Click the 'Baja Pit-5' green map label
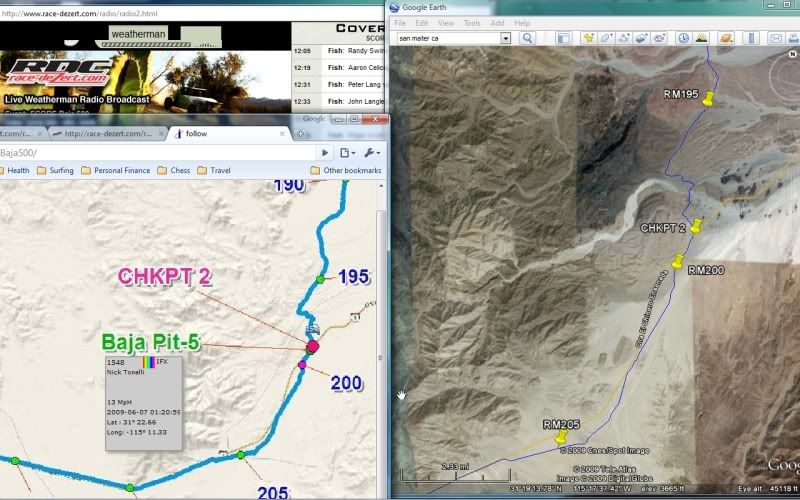800x500 pixels. coord(151,342)
